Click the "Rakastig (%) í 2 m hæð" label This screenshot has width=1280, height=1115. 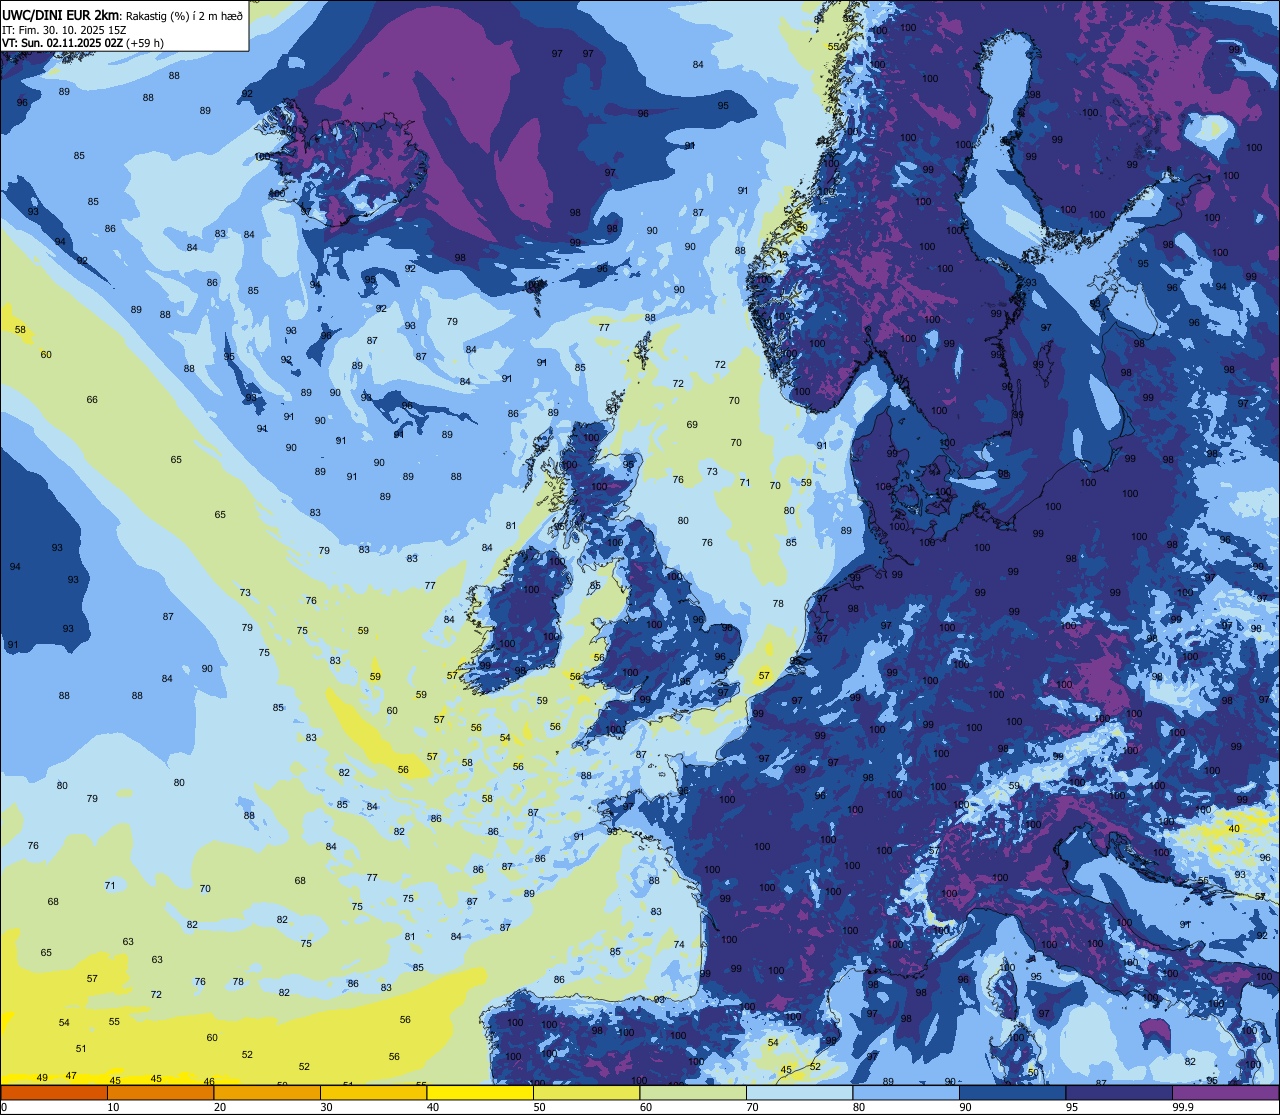[185, 16]
